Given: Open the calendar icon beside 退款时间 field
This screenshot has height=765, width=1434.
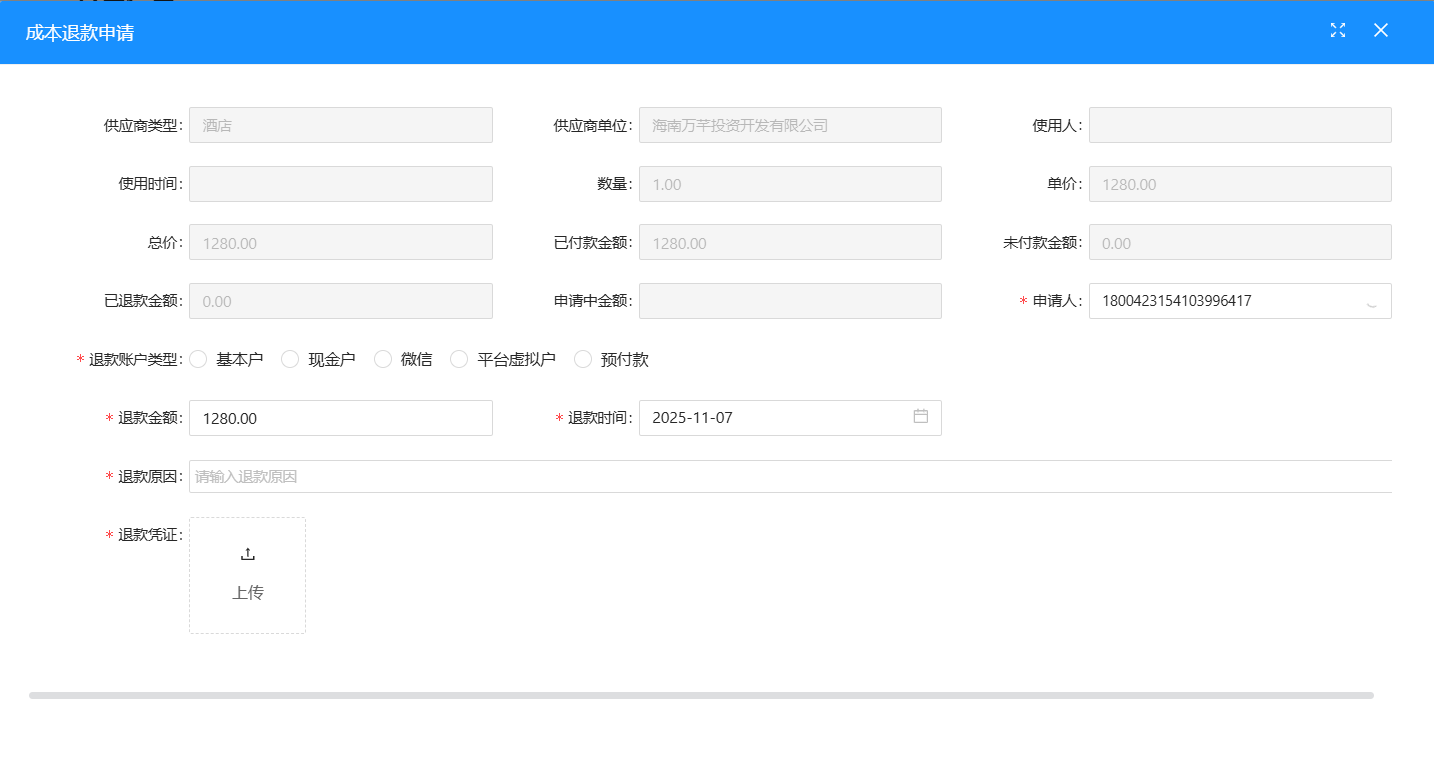Looking at the screenshot, I should pyautogui.click(x=921, y=417).
